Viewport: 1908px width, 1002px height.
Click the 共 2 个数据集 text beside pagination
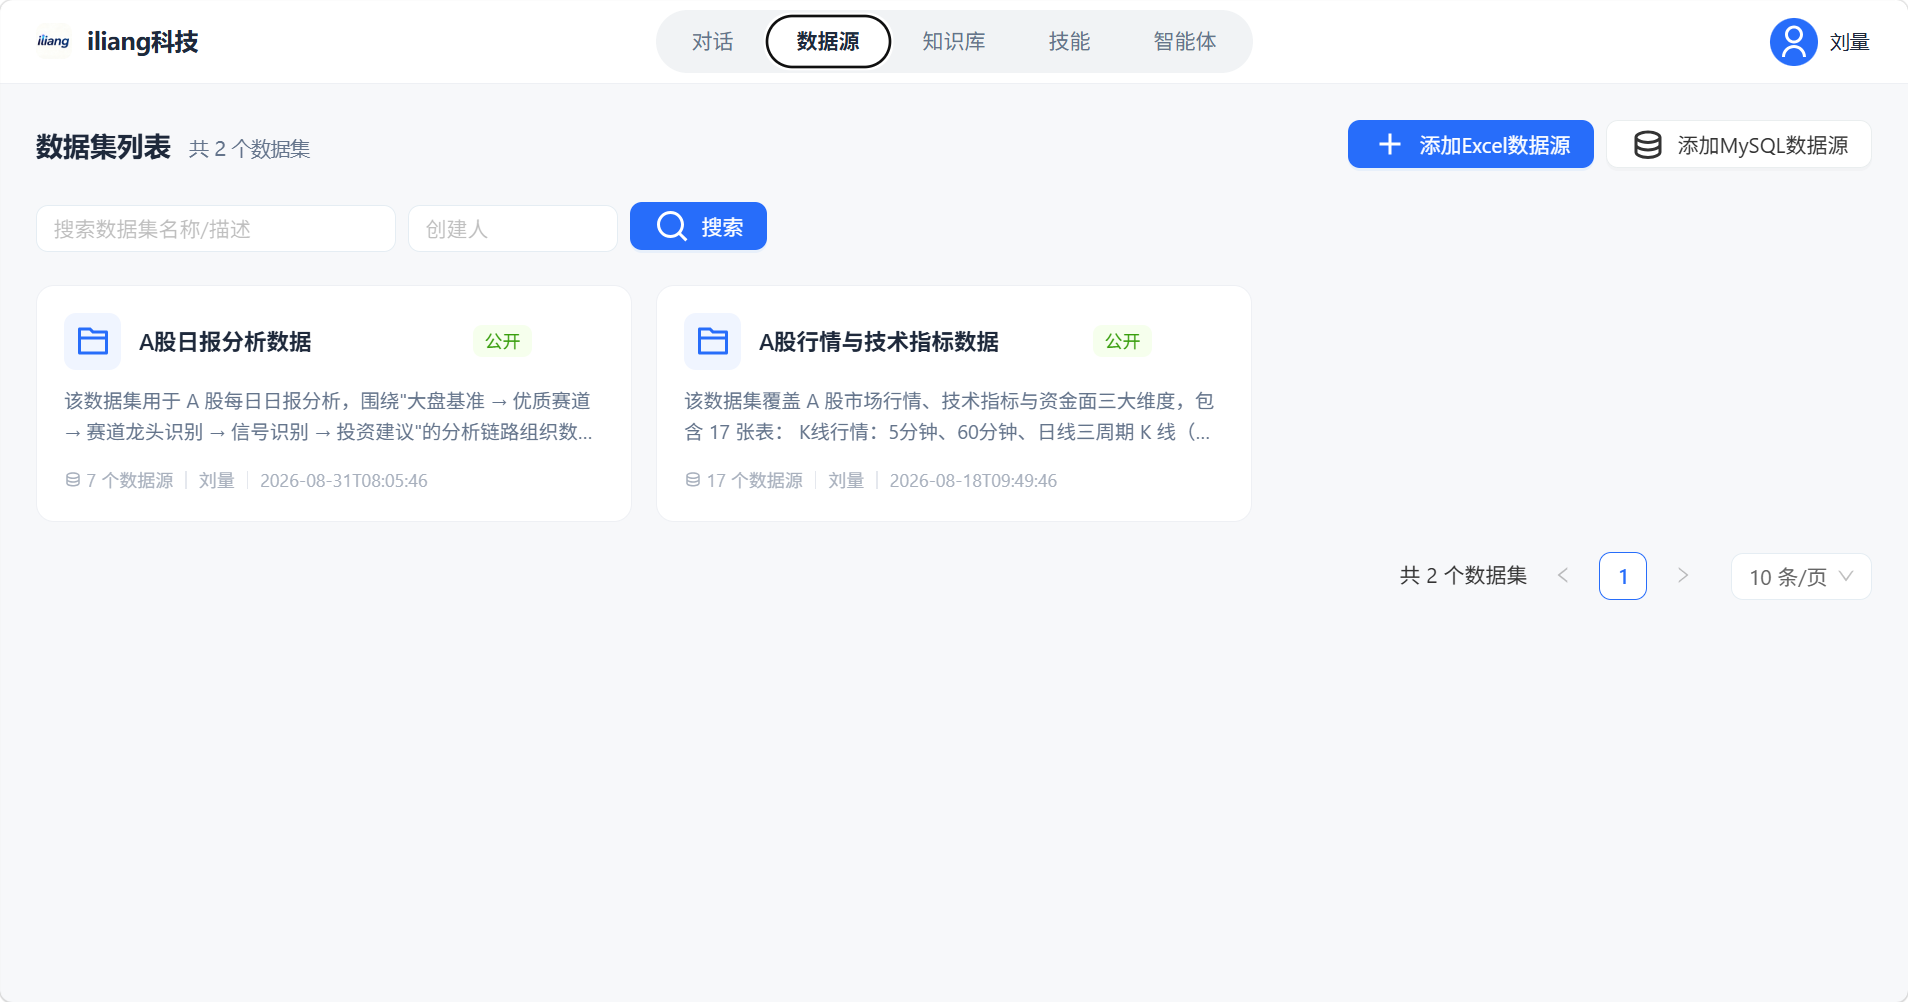(x=1463, y=576)
